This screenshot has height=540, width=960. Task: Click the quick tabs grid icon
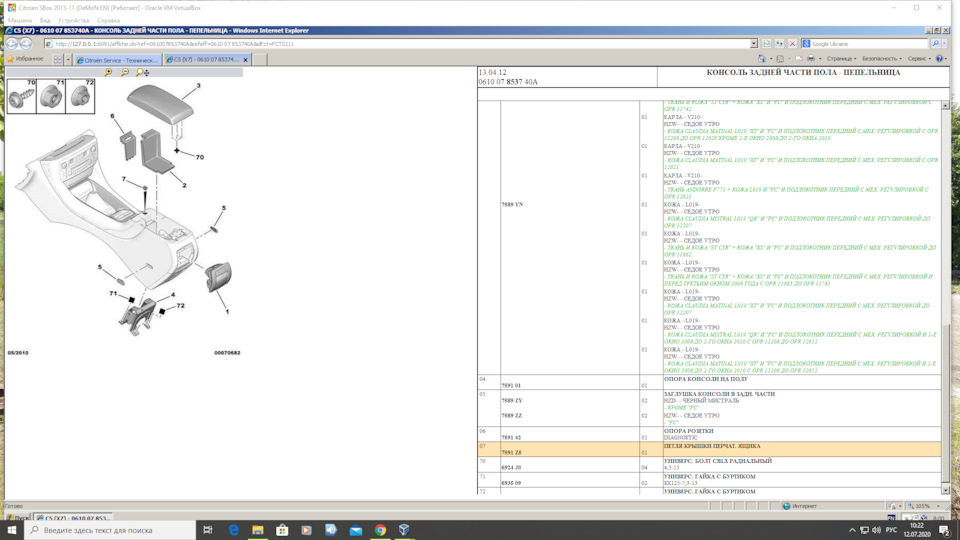[x=58, y=59]
